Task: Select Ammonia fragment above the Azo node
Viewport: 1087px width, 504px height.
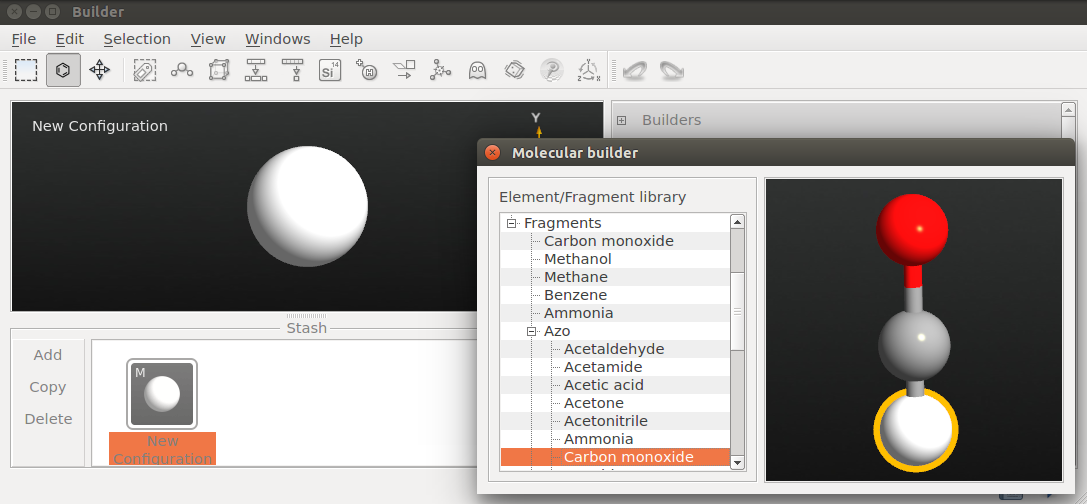Action: [x=579, y=313]
